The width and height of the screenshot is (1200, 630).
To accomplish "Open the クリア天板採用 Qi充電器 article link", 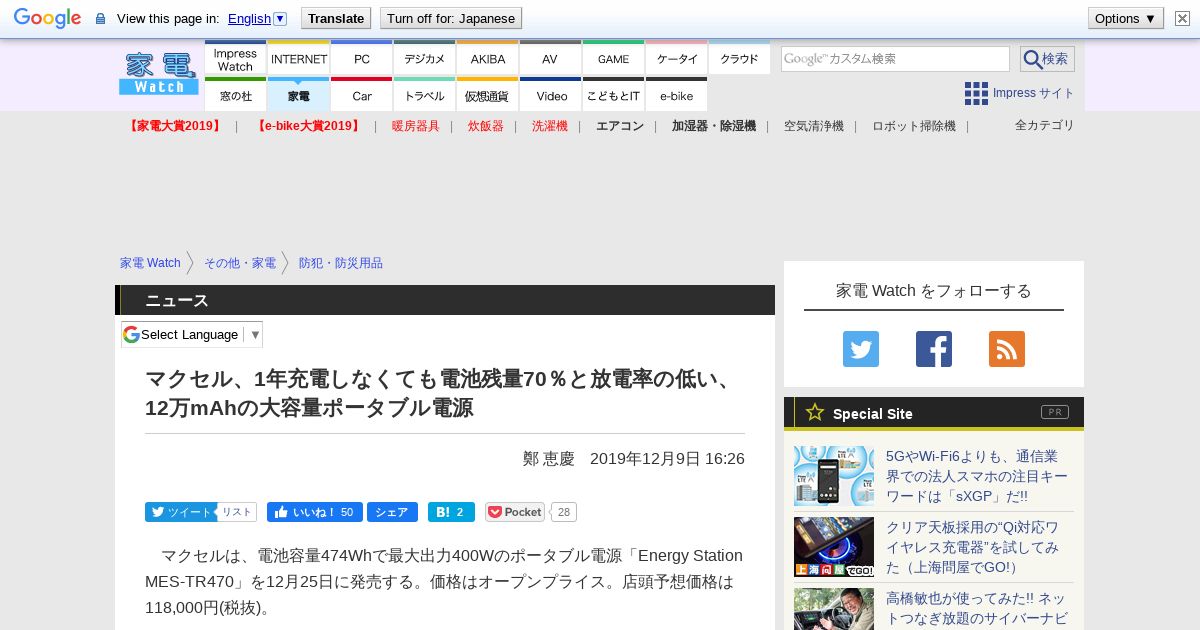I will [x=972, y=547].
